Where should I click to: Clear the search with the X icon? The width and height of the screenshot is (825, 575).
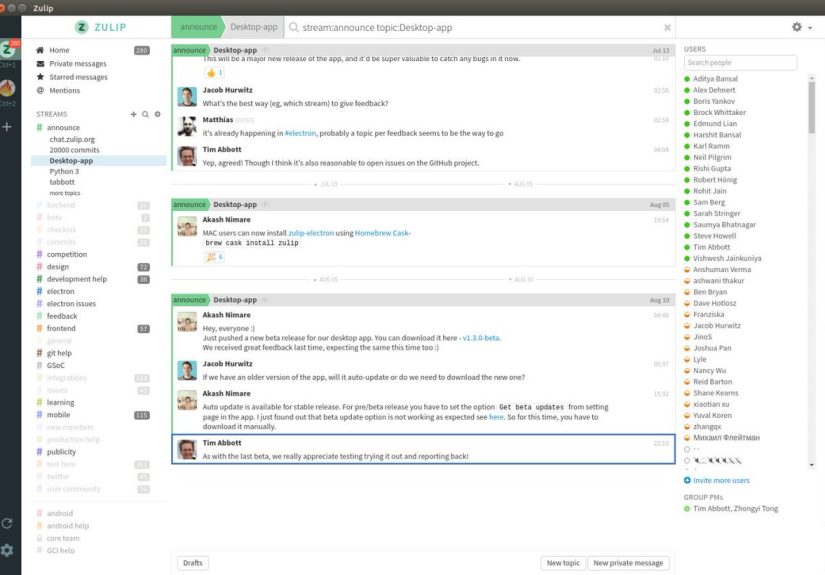pyautogui.click(x=667, y=27)
